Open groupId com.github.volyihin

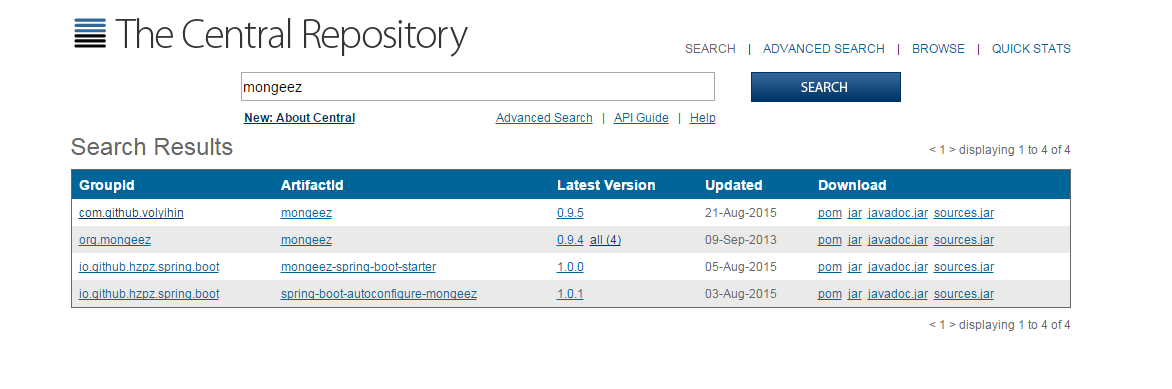(132, 213)
